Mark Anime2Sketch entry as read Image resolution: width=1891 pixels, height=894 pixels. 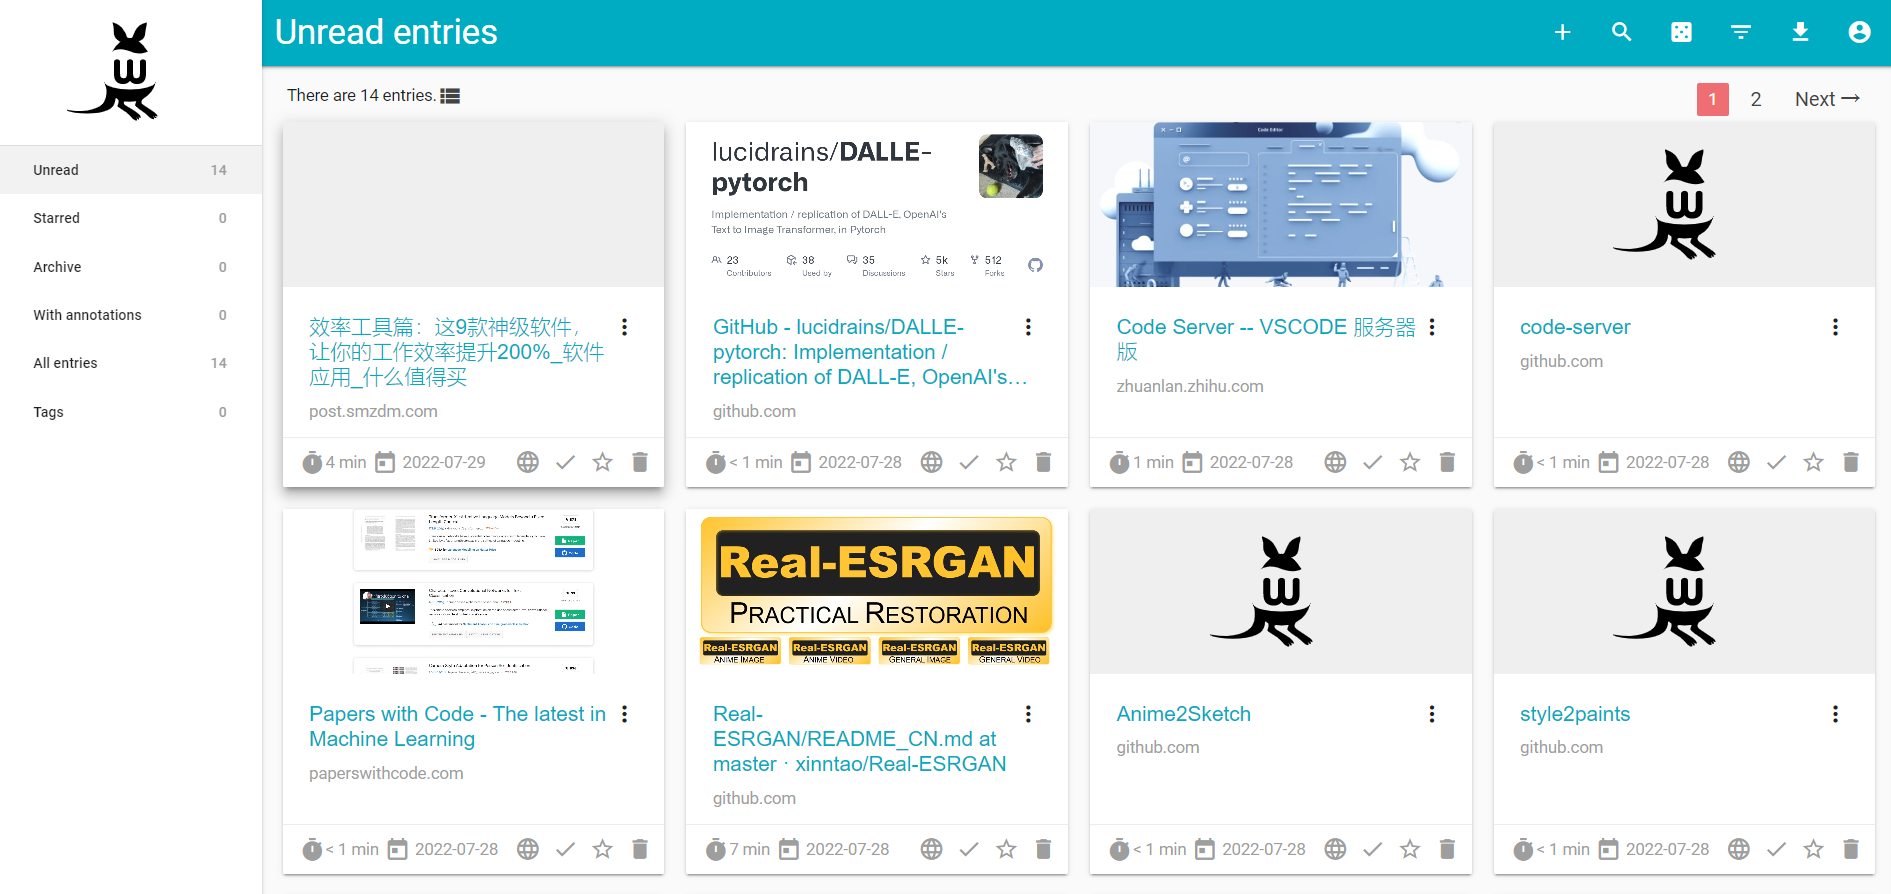(x=1373, y=849)
